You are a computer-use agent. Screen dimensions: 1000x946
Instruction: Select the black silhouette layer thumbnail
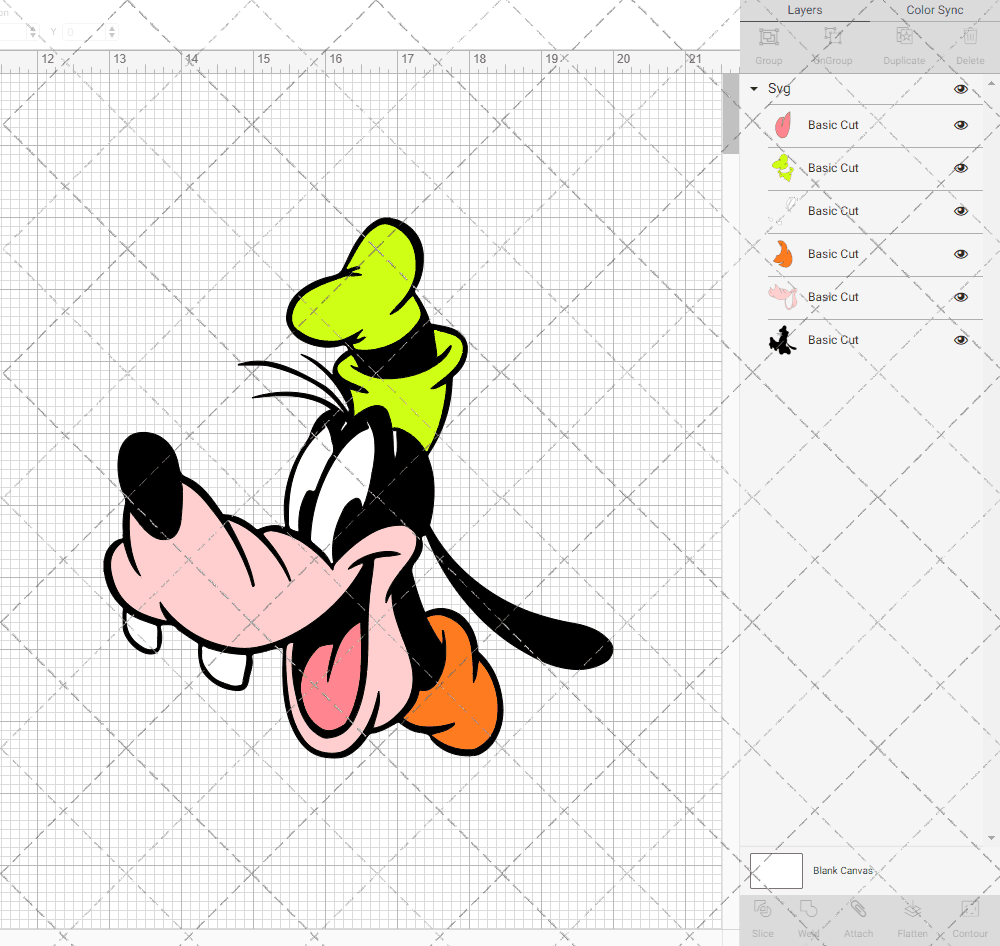[783, 340]
